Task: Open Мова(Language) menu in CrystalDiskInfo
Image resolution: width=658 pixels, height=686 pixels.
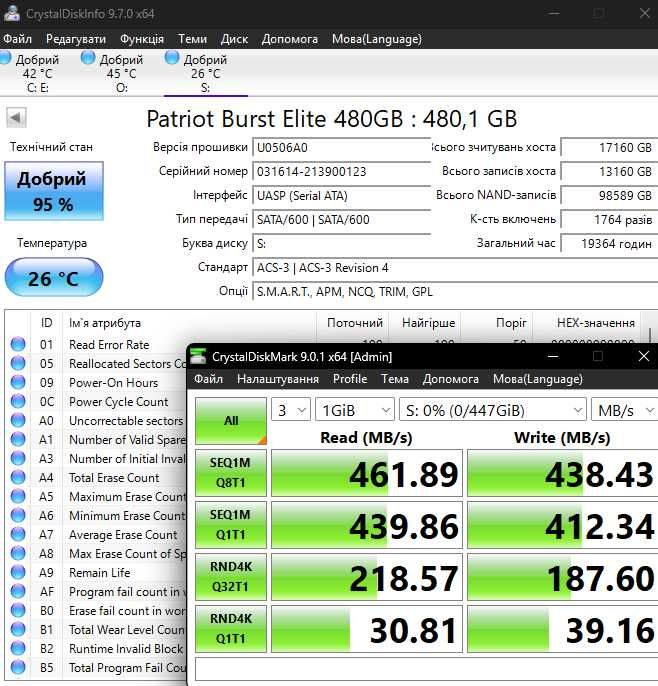Action: click(x=377, y=39)
